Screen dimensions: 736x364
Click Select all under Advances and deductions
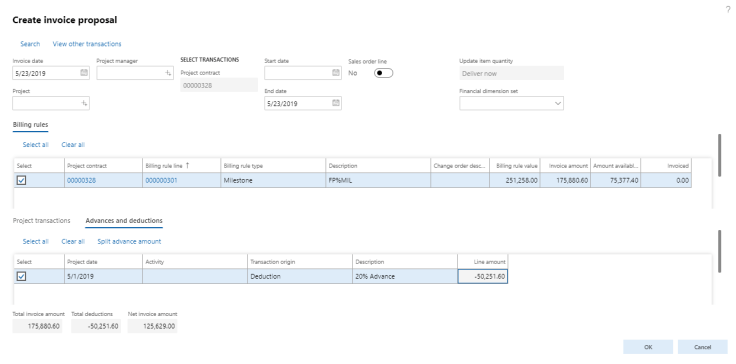pos(36,241)
